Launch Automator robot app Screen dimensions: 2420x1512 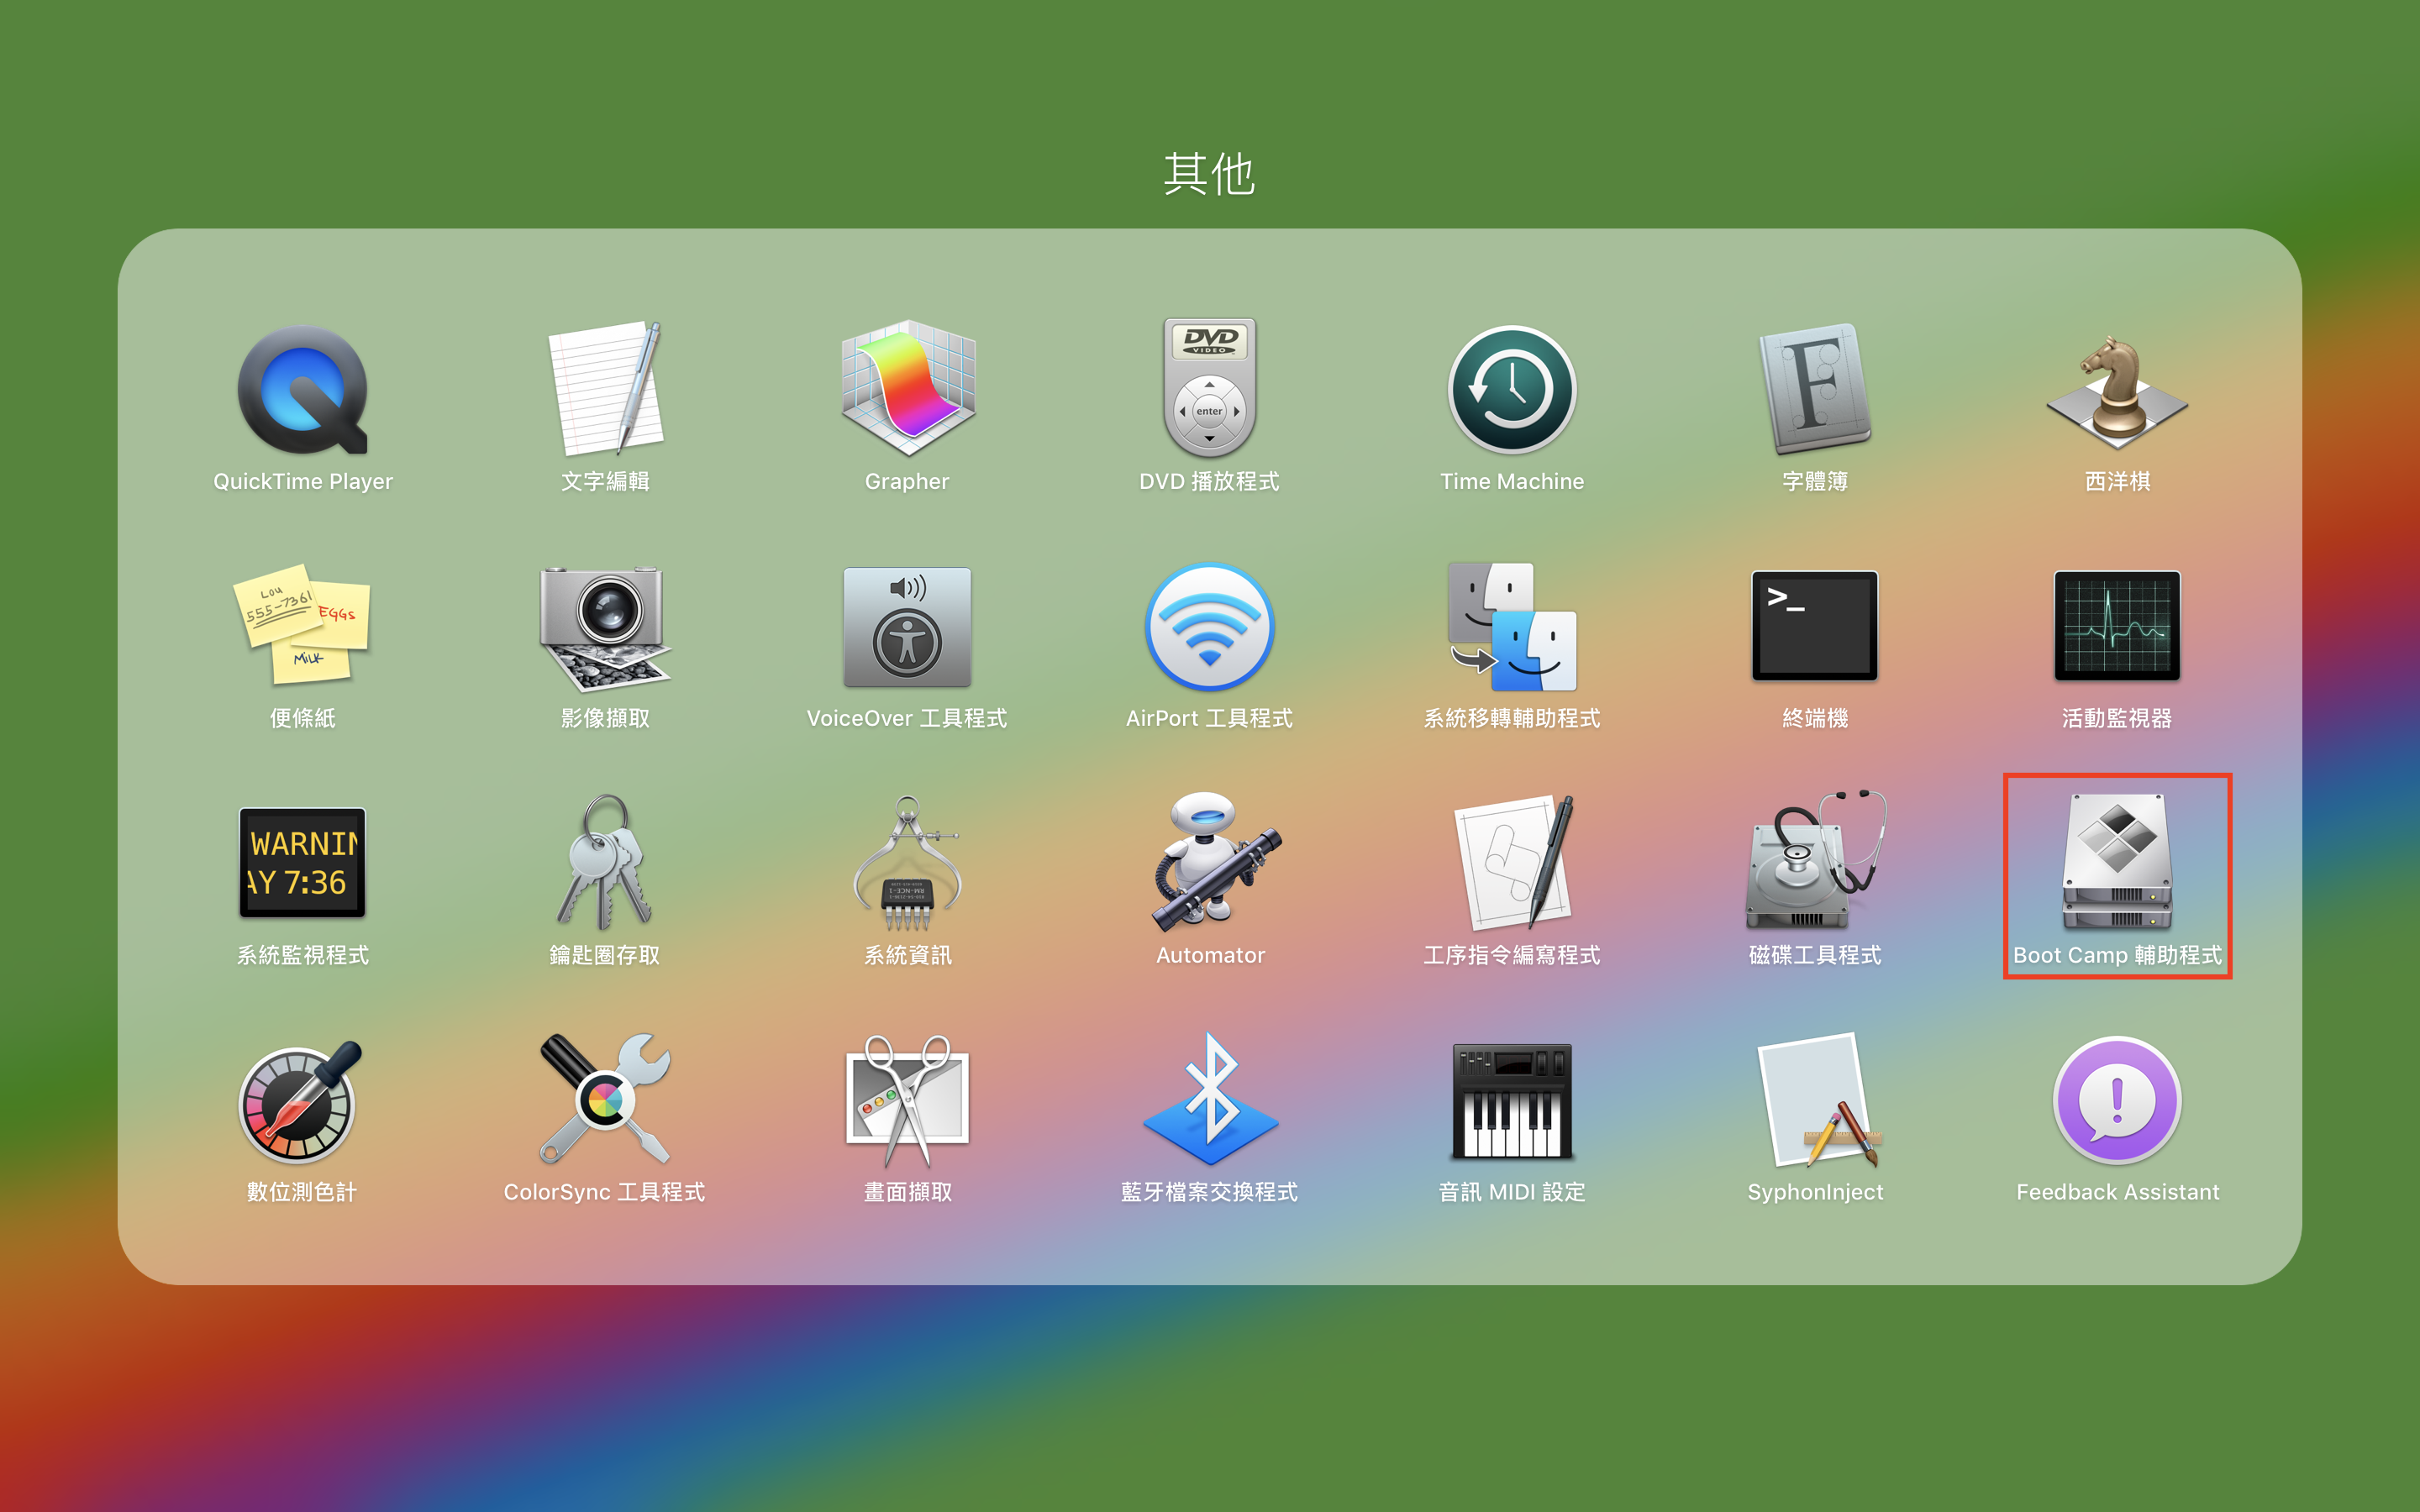[1214, 862]
